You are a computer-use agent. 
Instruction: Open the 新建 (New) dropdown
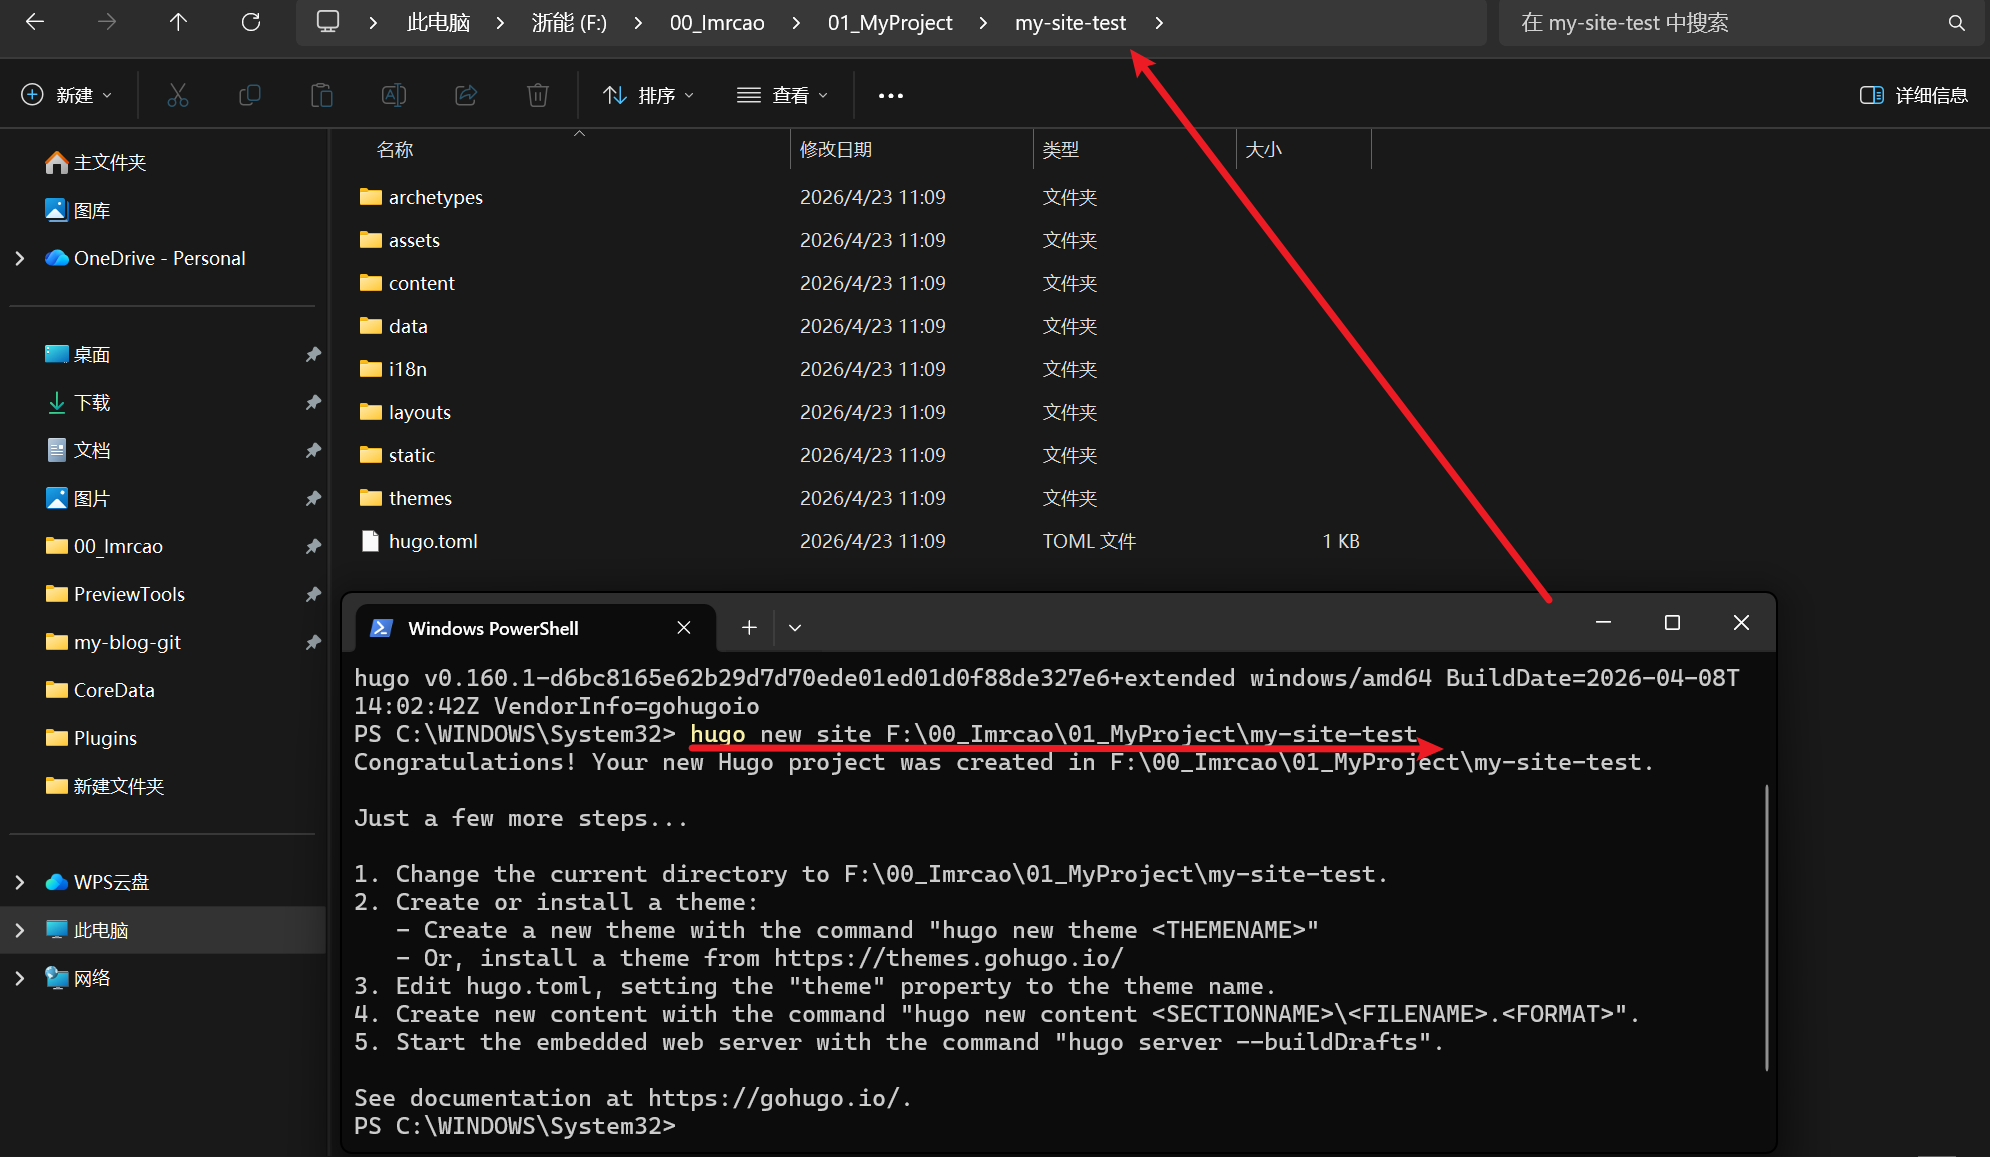point(67,95)
